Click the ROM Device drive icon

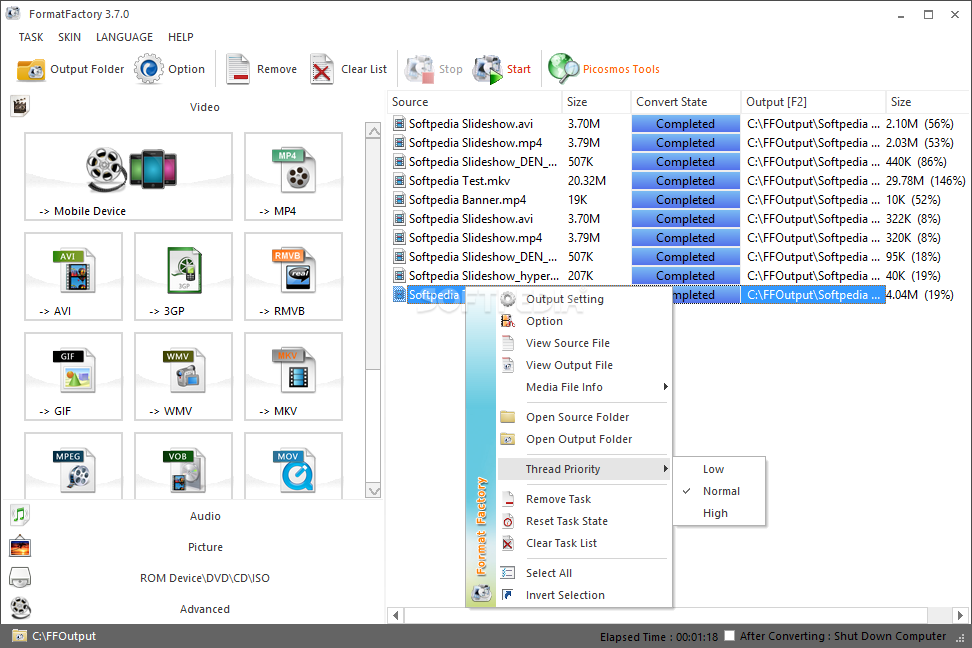[20, 577]
